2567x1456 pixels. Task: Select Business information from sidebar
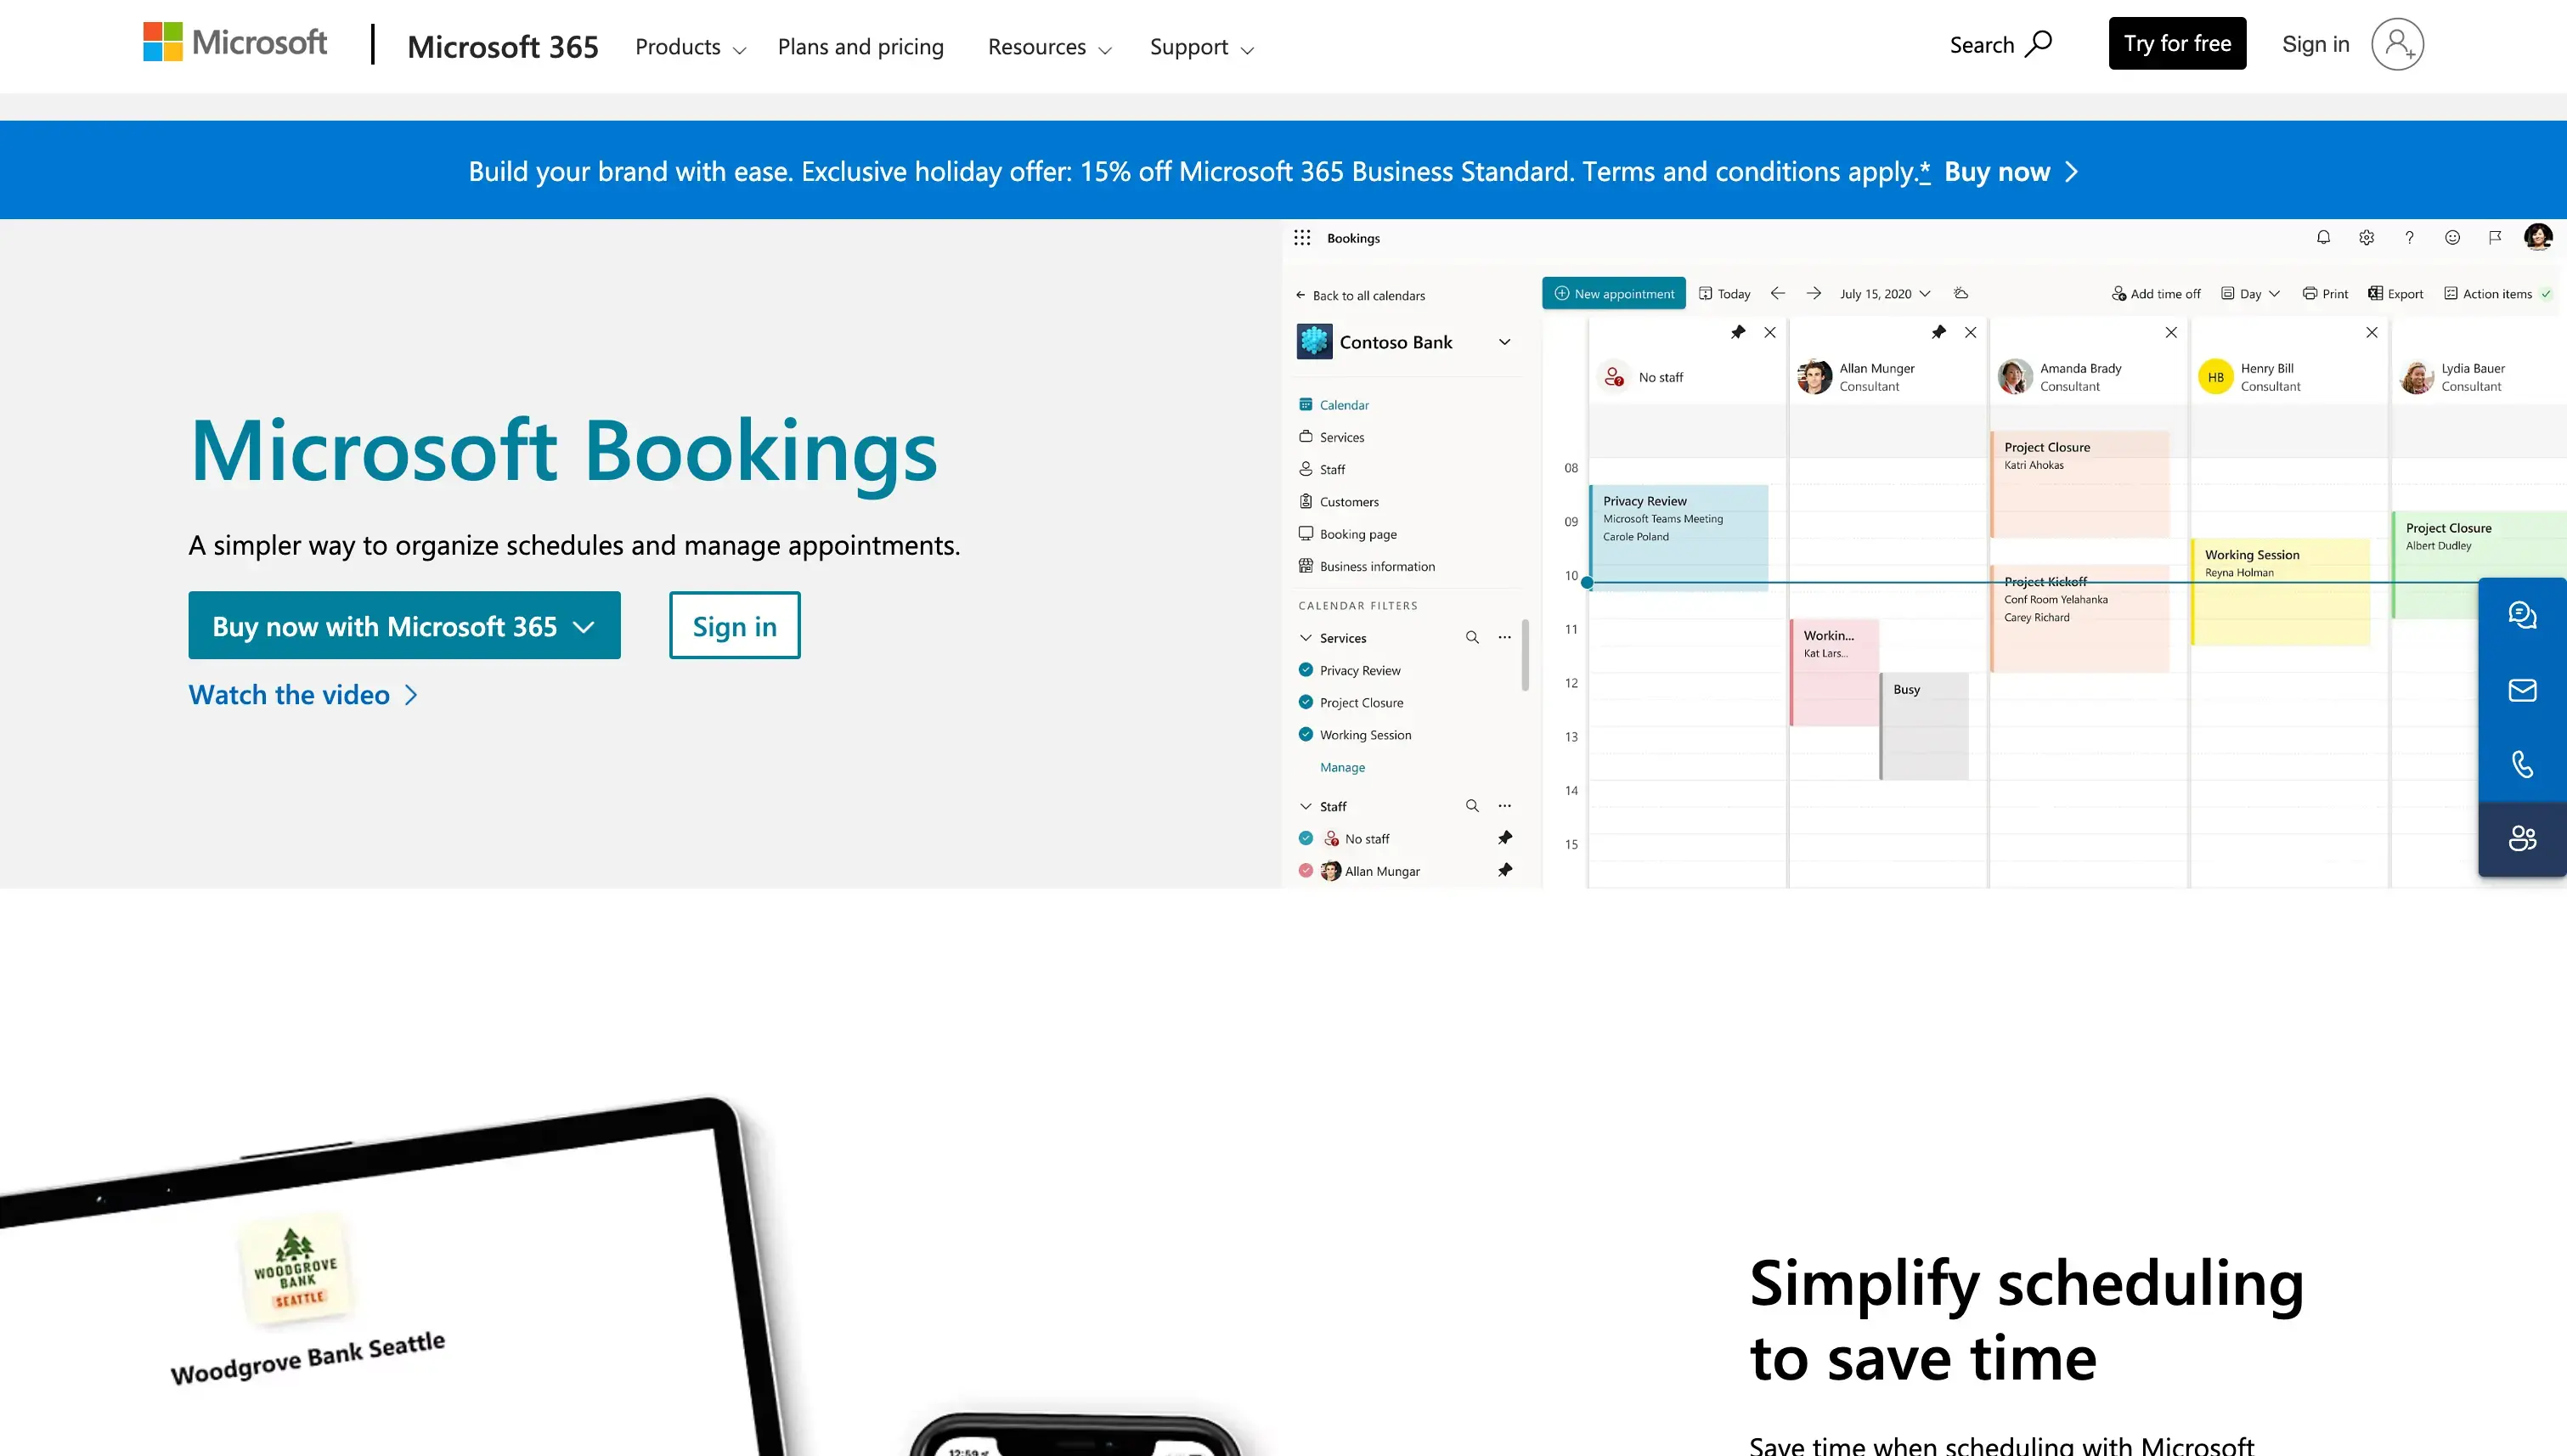[x=1375, y=566]
